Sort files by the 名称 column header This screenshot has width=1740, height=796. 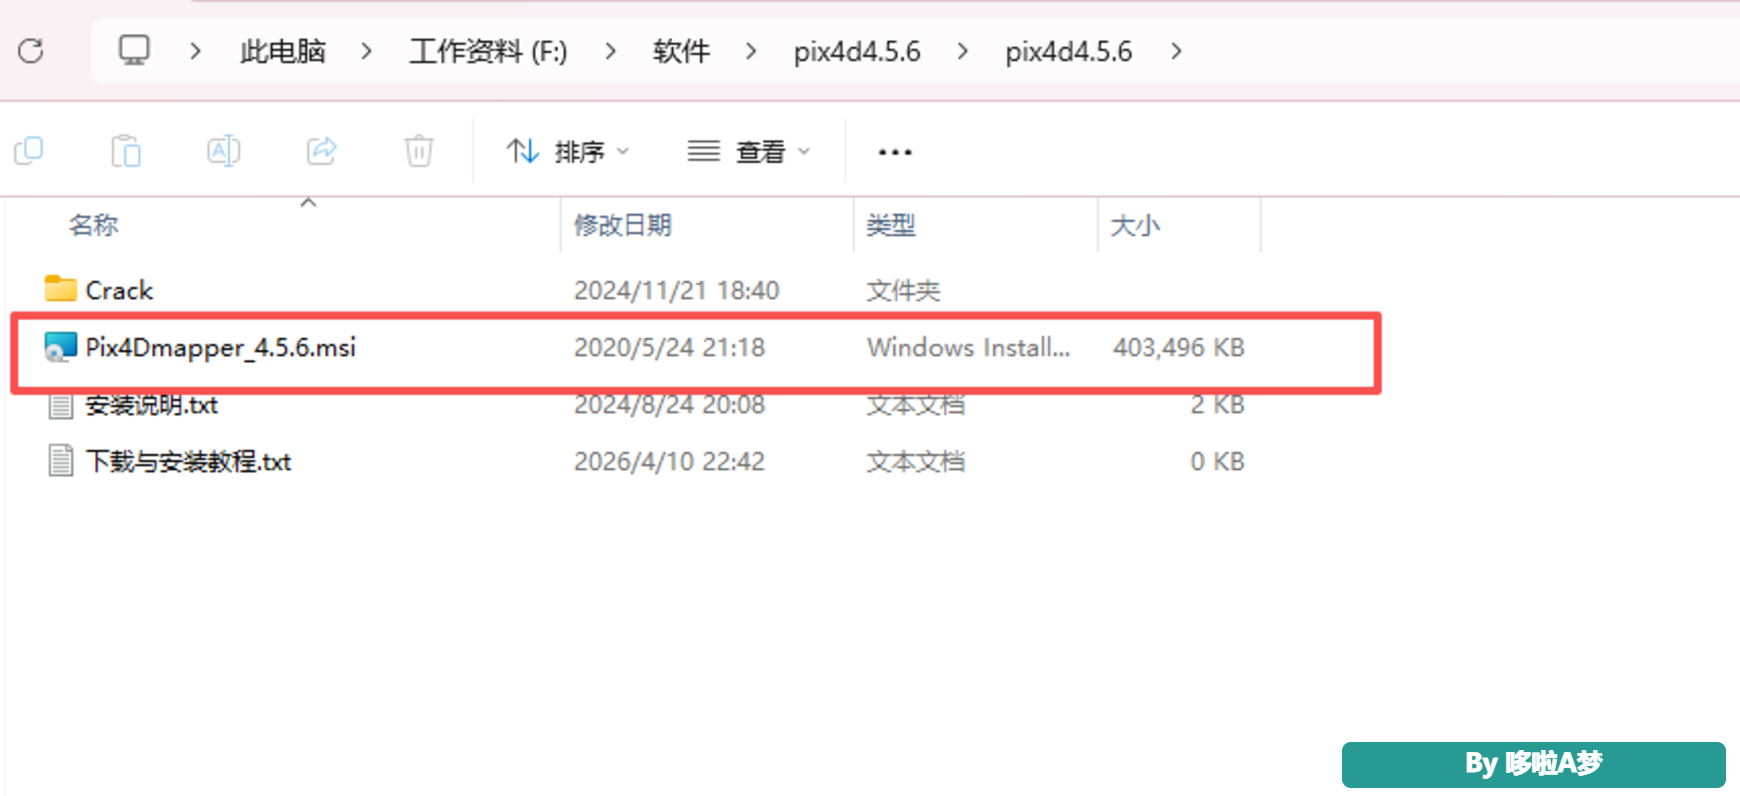(94, 225)
